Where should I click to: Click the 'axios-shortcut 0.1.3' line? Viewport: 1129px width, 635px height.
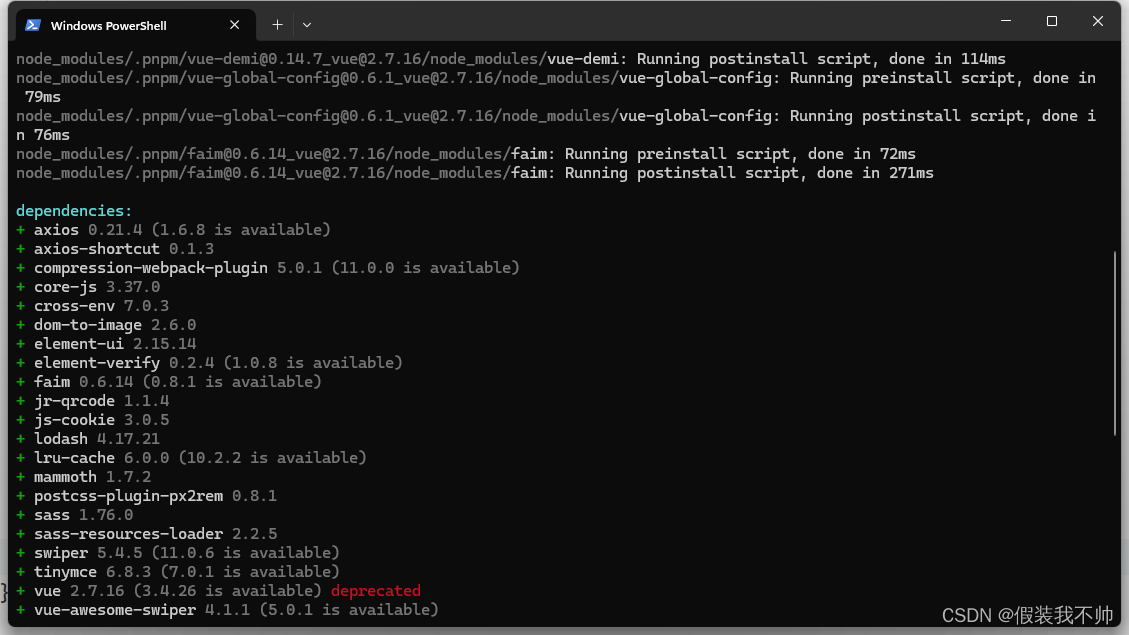[115, 248]
